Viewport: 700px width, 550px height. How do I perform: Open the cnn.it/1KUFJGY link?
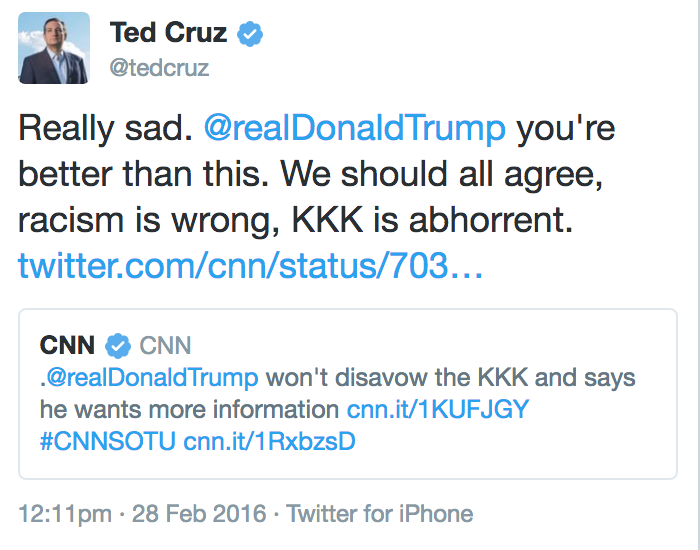coord(438,409)
